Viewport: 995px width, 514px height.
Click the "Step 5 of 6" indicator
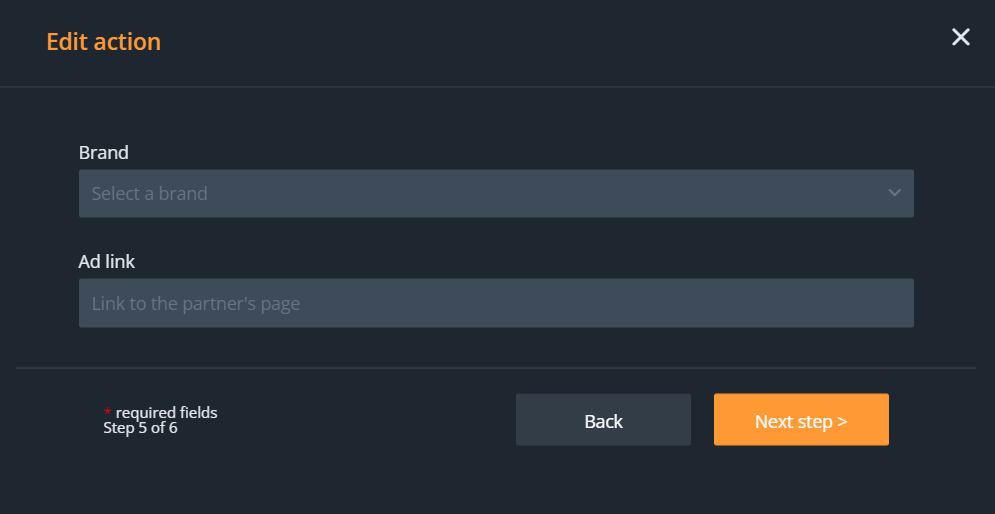click(x=140, y=428)
